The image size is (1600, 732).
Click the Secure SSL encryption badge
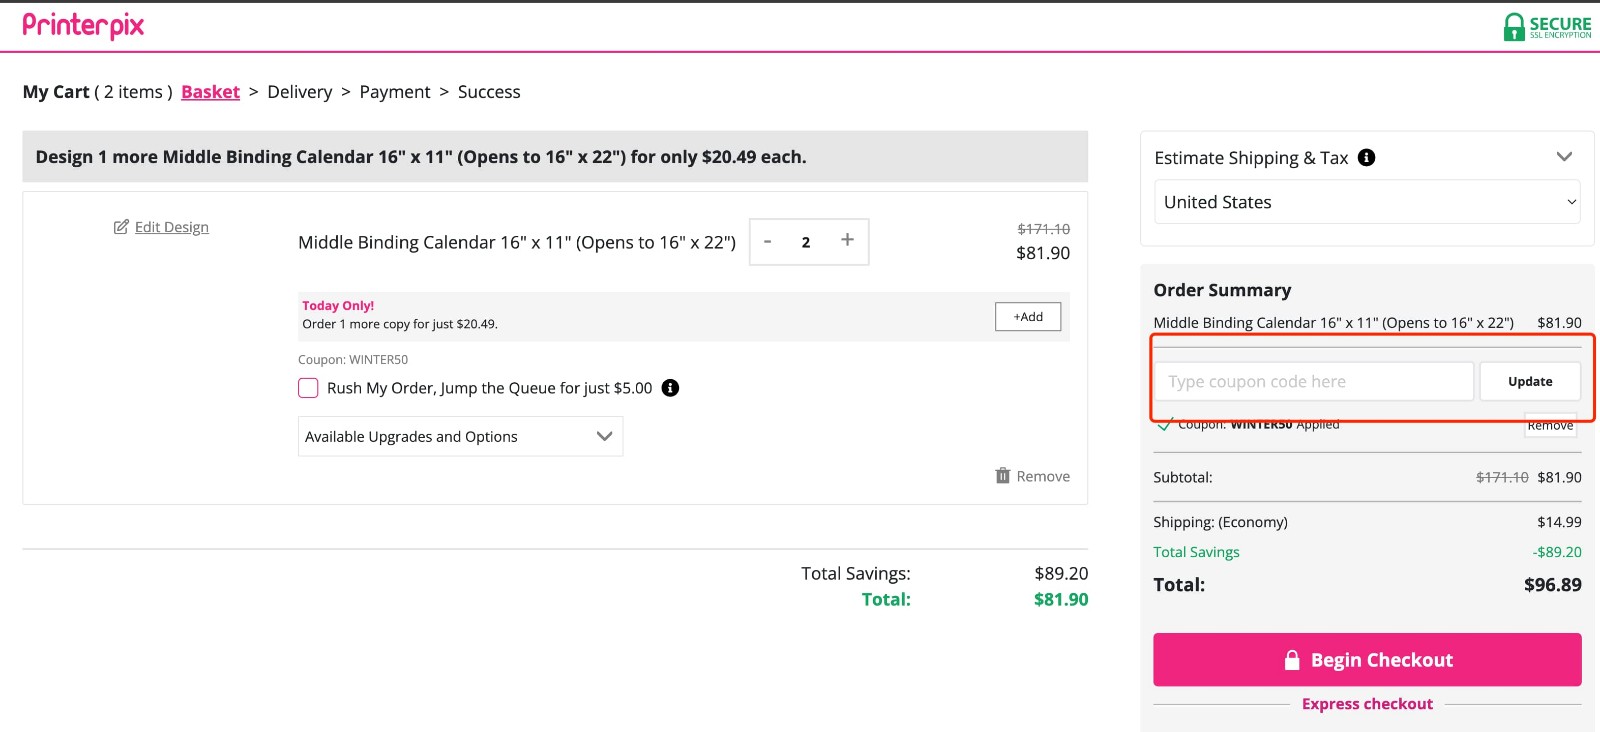(x=1547, y=26)
